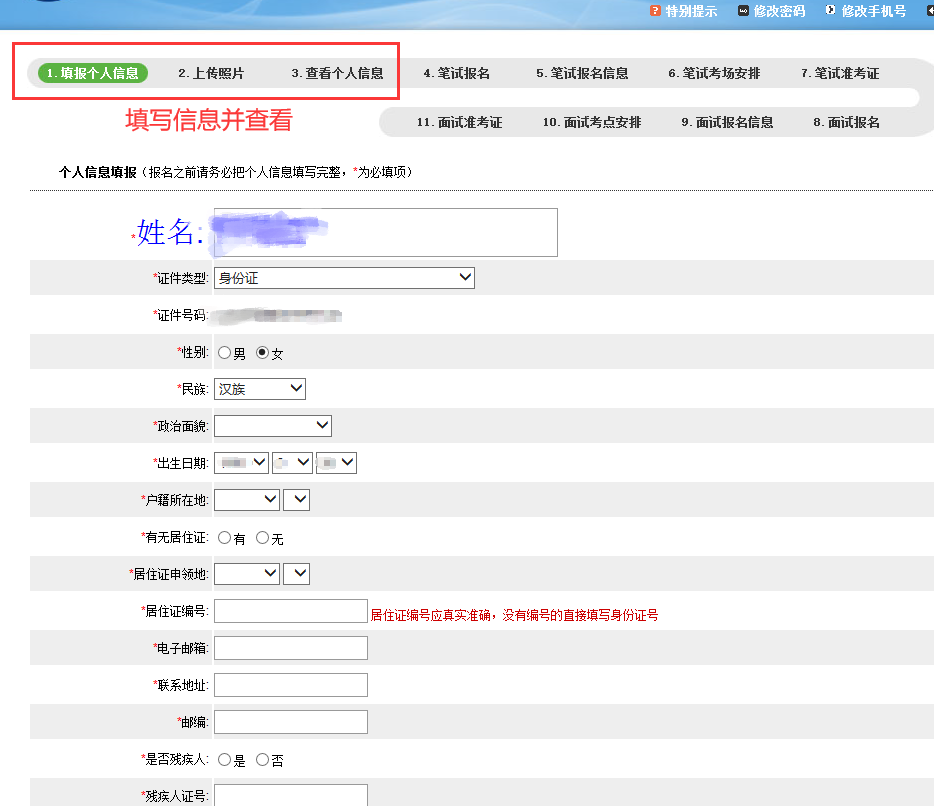Open the 证件类型 dropdown
The height and width of the screenshot is (806, 934).
[x=344, y=277]
